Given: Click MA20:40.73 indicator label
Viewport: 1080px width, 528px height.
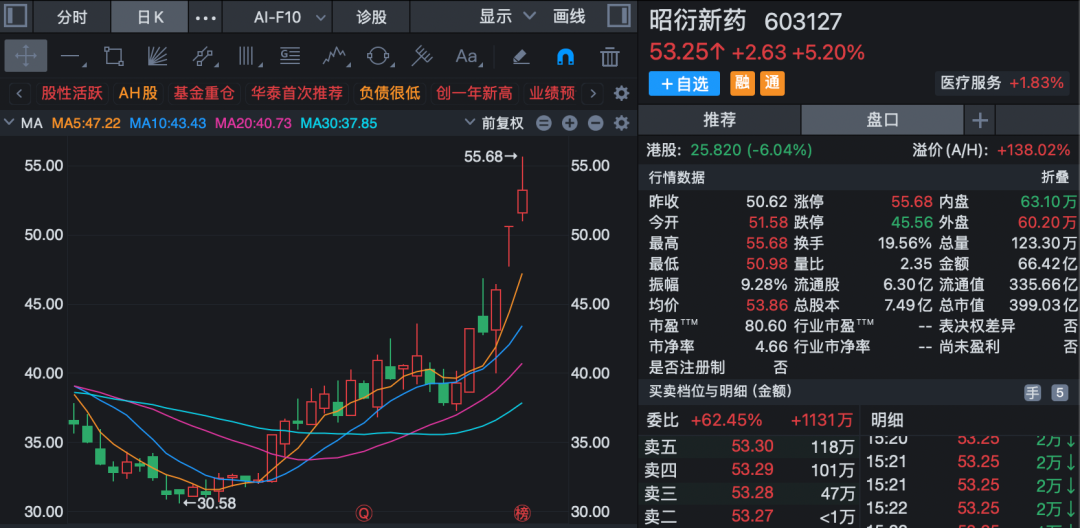Looking at the screenshot, I should point(253,123).
